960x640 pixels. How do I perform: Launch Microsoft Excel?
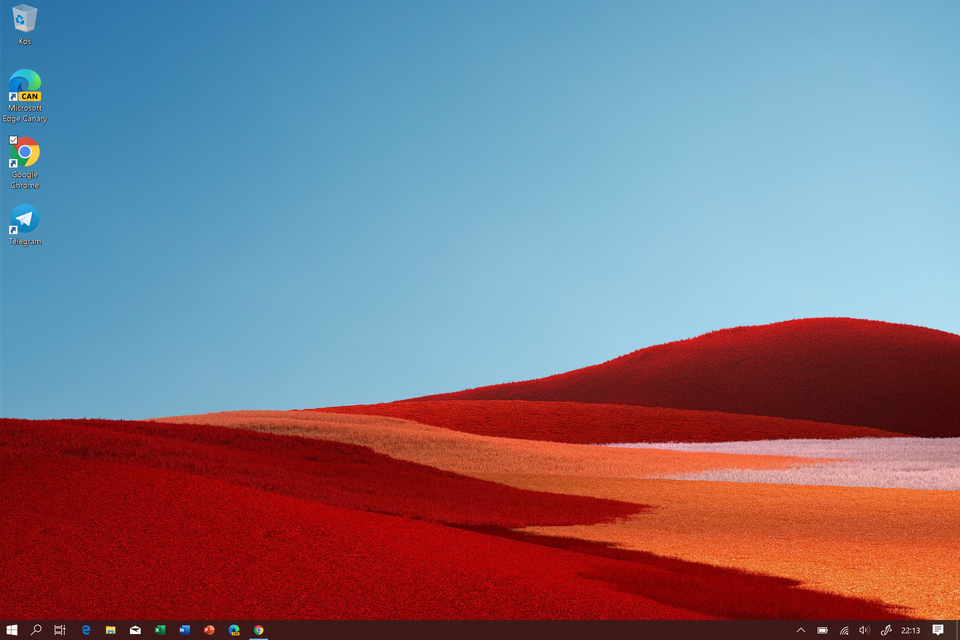coord(158,630)
